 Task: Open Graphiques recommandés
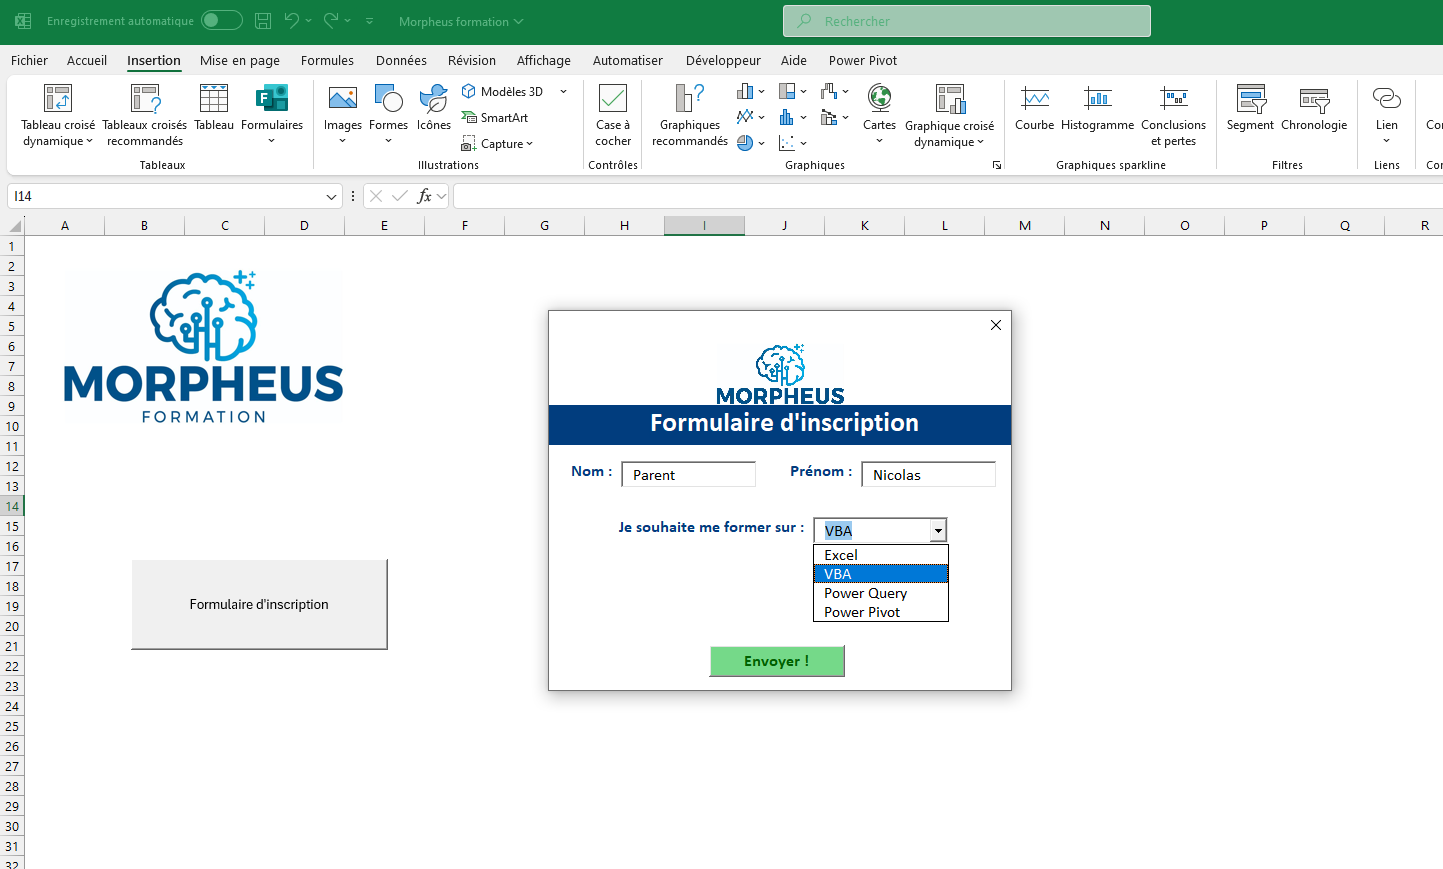pos(689,115)
